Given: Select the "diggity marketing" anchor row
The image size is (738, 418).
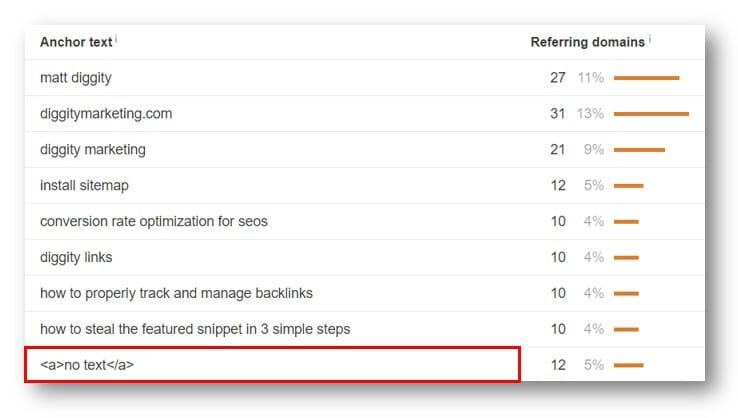Looking at the screenshot, I should pos(93,150).
